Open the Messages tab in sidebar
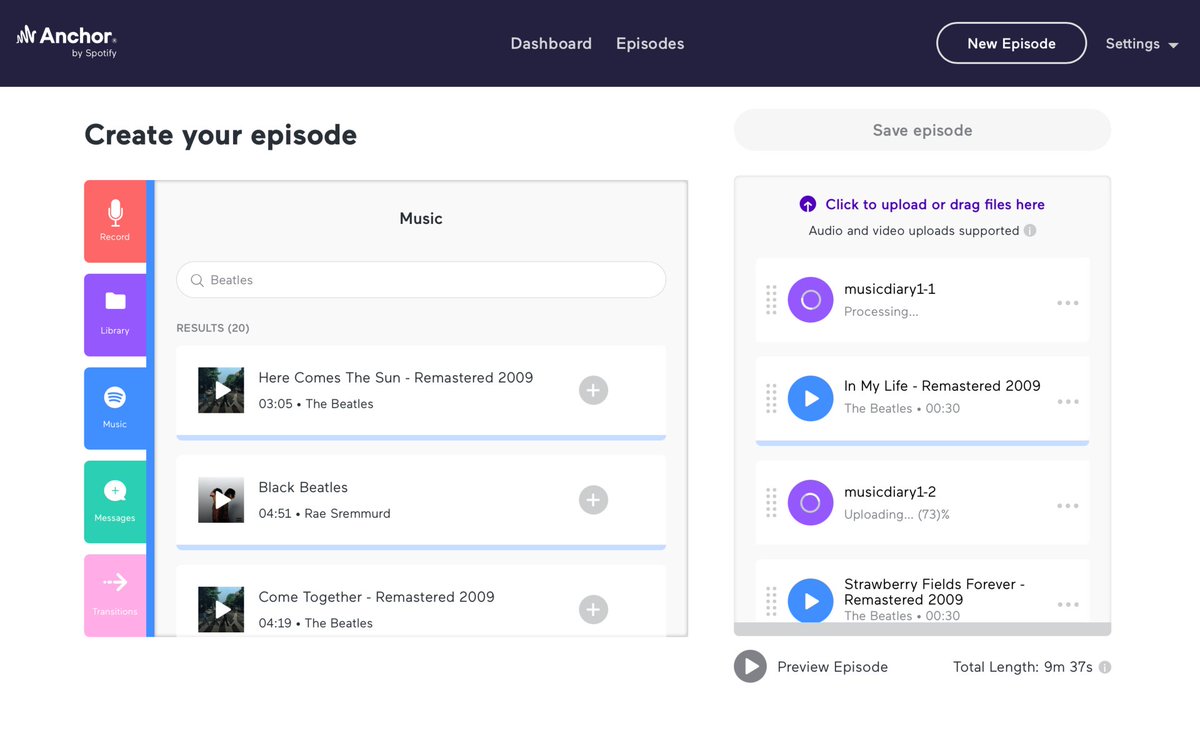This screenshot has width=1200, height=743. 115,502
